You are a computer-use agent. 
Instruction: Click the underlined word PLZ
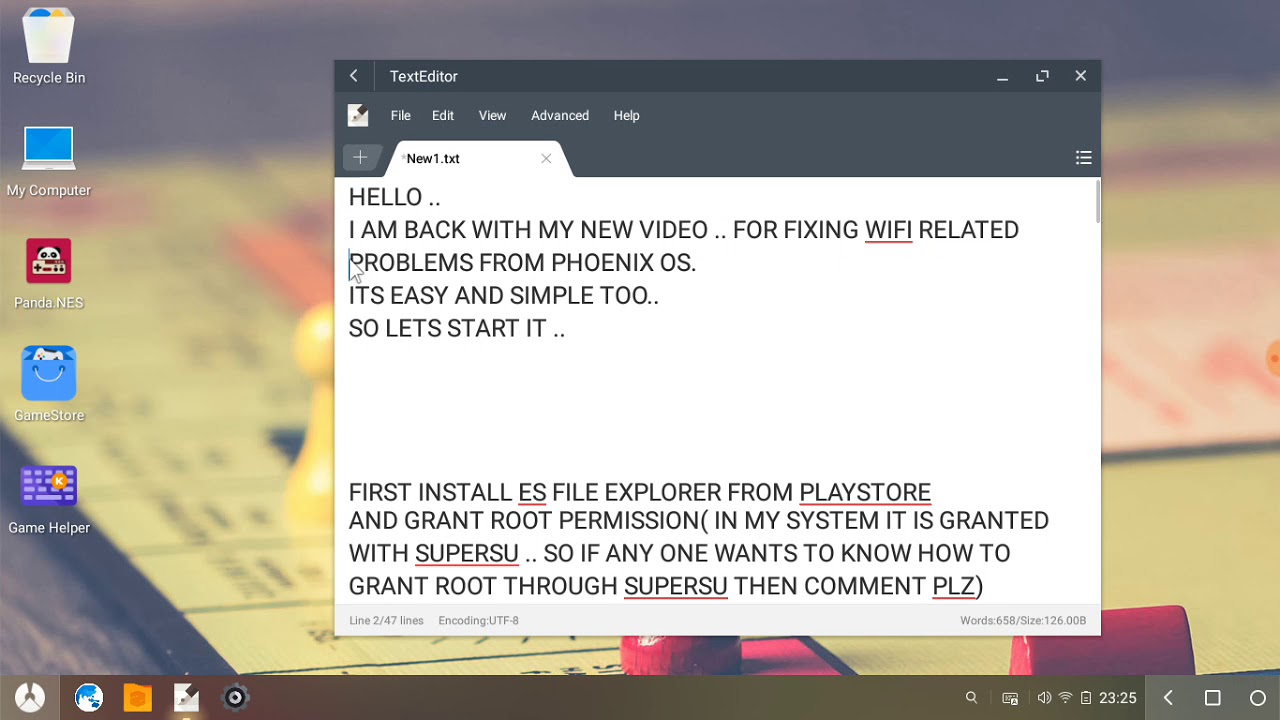(x=954, y=586)
